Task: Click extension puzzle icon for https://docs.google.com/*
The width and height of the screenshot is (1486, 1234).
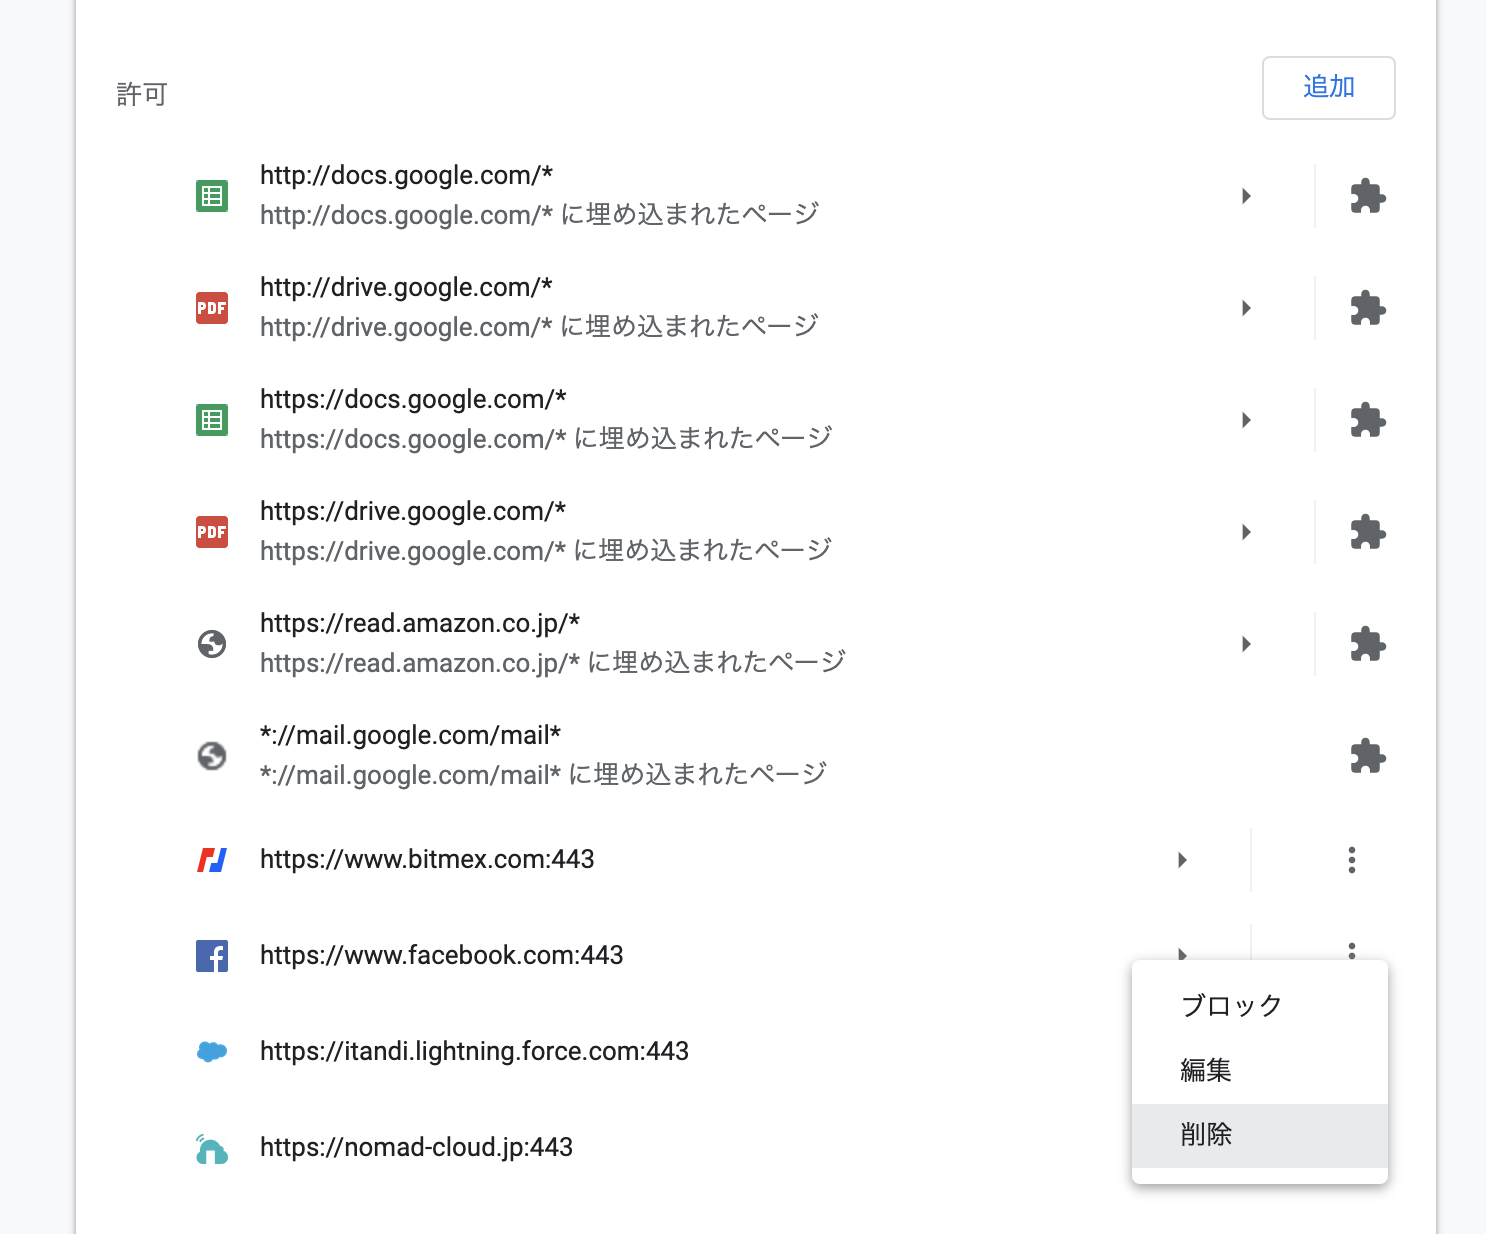Action: 1367,420
